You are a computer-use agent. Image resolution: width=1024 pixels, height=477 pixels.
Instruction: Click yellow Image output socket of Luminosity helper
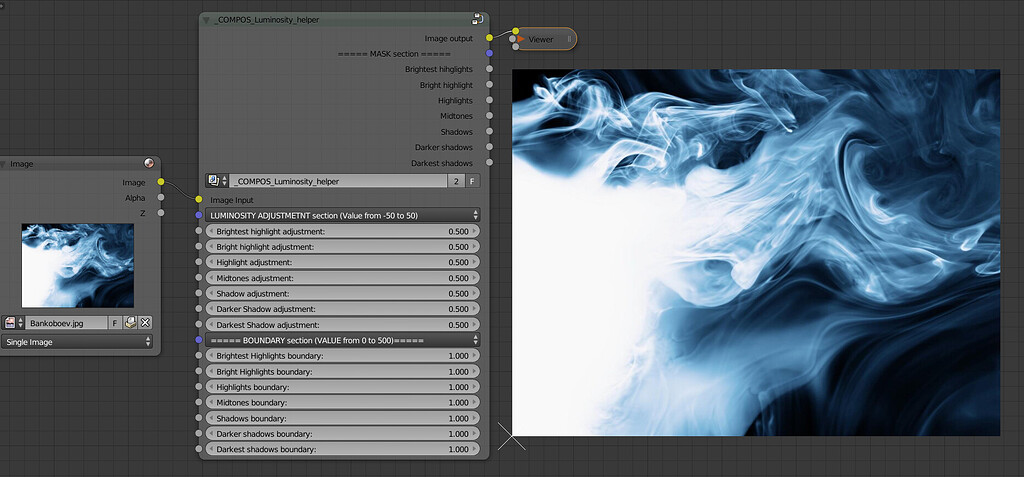(x=489, y=38)
